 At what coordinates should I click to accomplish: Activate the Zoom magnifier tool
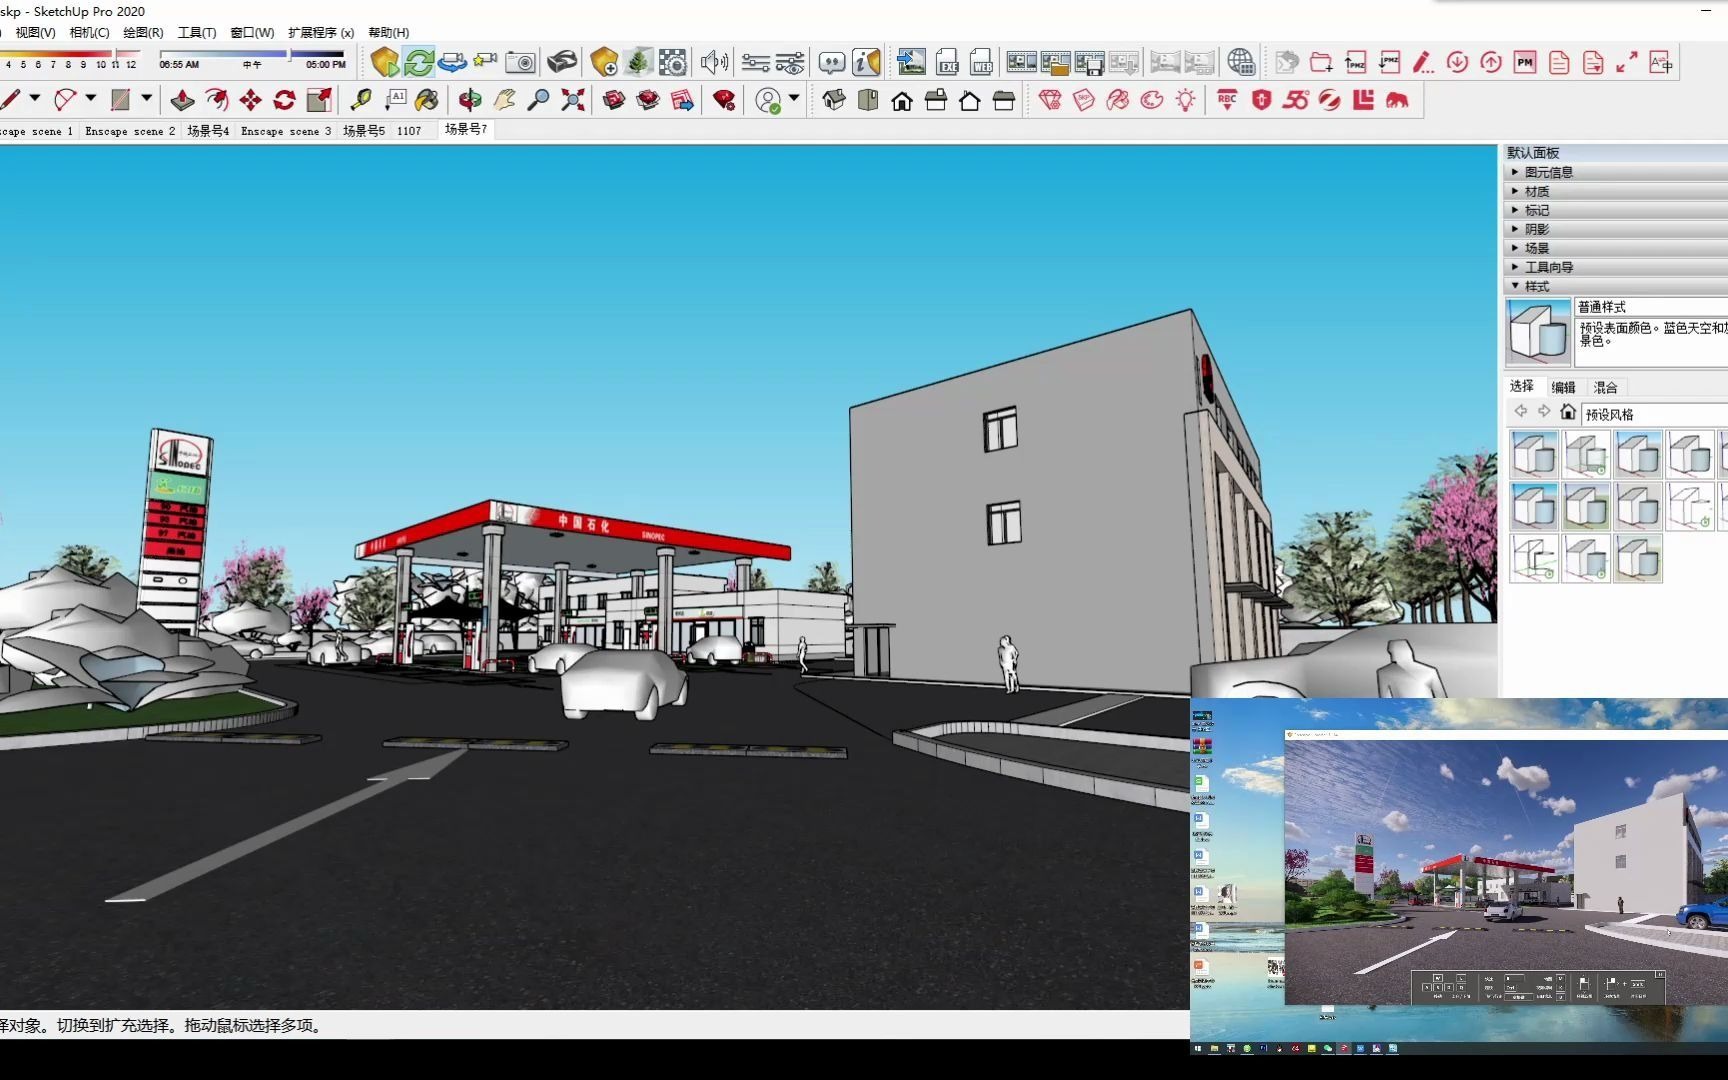coord(540,99)
